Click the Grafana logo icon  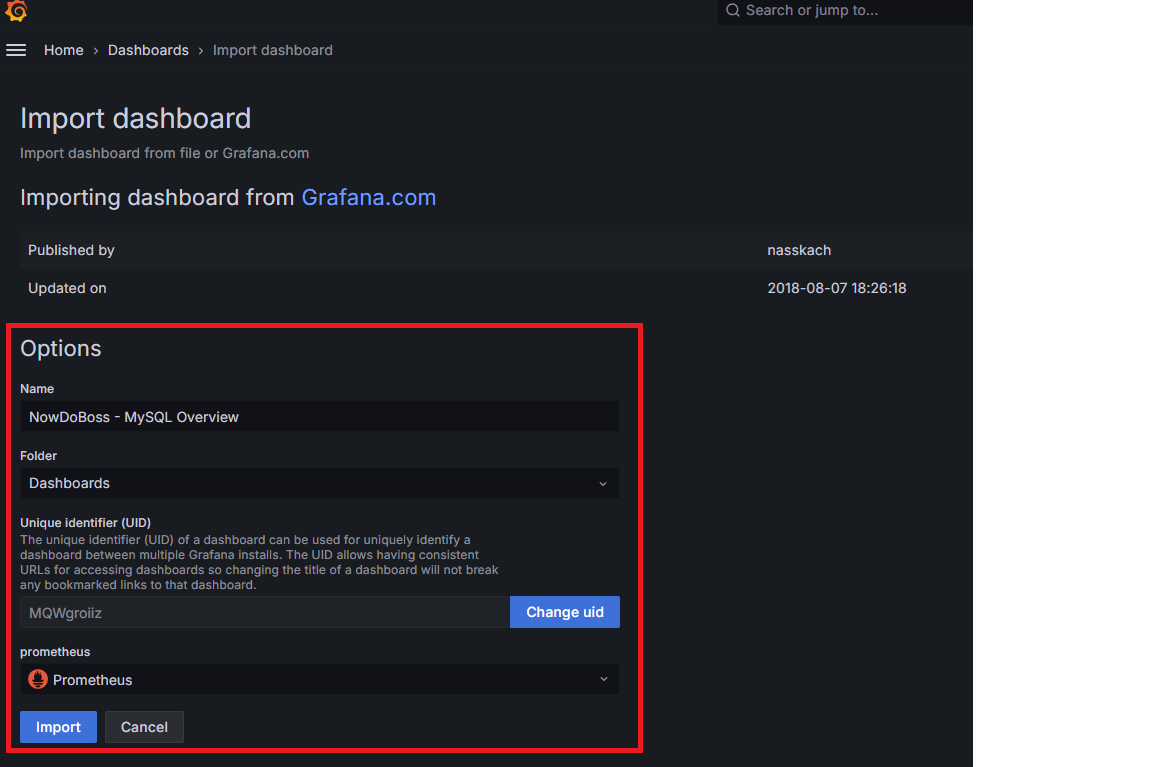(x=16, y=10)
